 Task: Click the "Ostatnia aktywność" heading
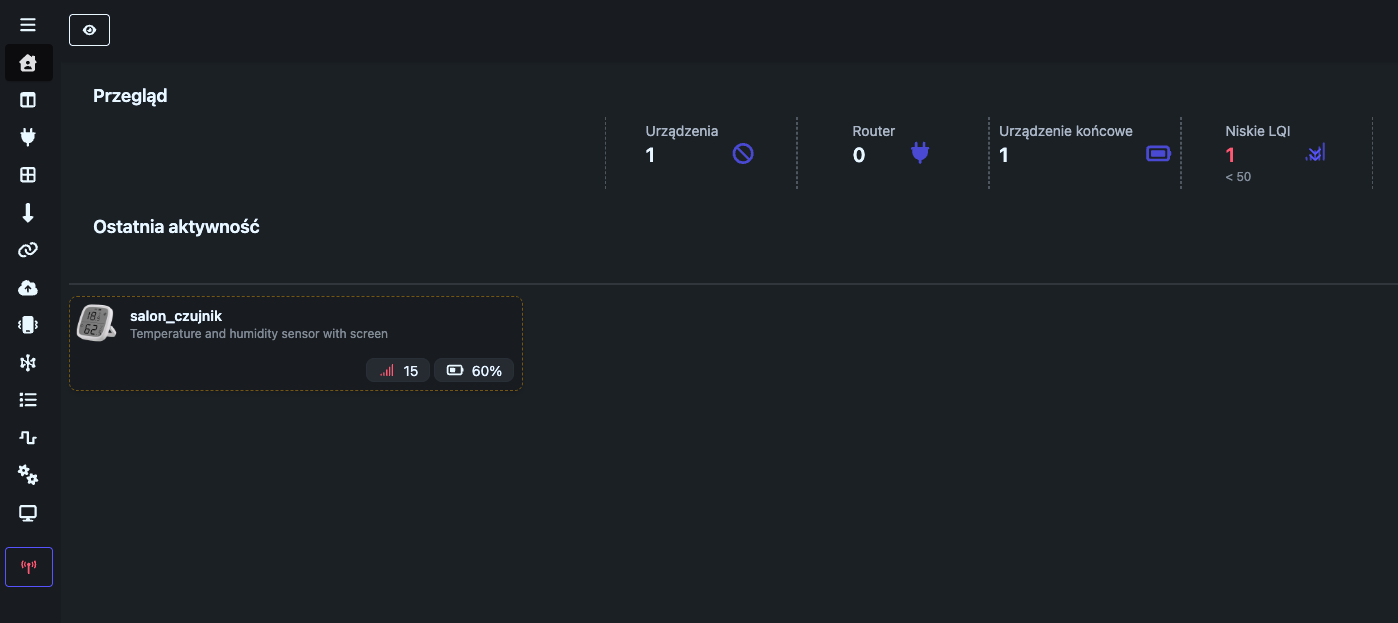click(176, 227)
